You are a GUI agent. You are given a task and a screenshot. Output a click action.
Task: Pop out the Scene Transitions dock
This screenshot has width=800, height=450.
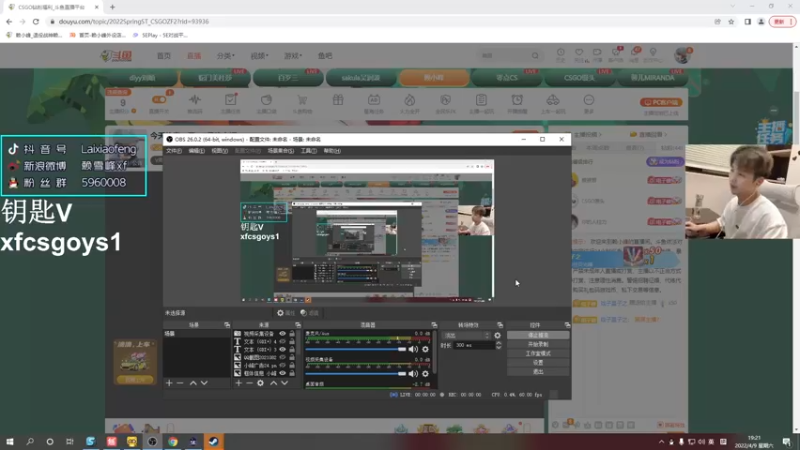(500, 325)
